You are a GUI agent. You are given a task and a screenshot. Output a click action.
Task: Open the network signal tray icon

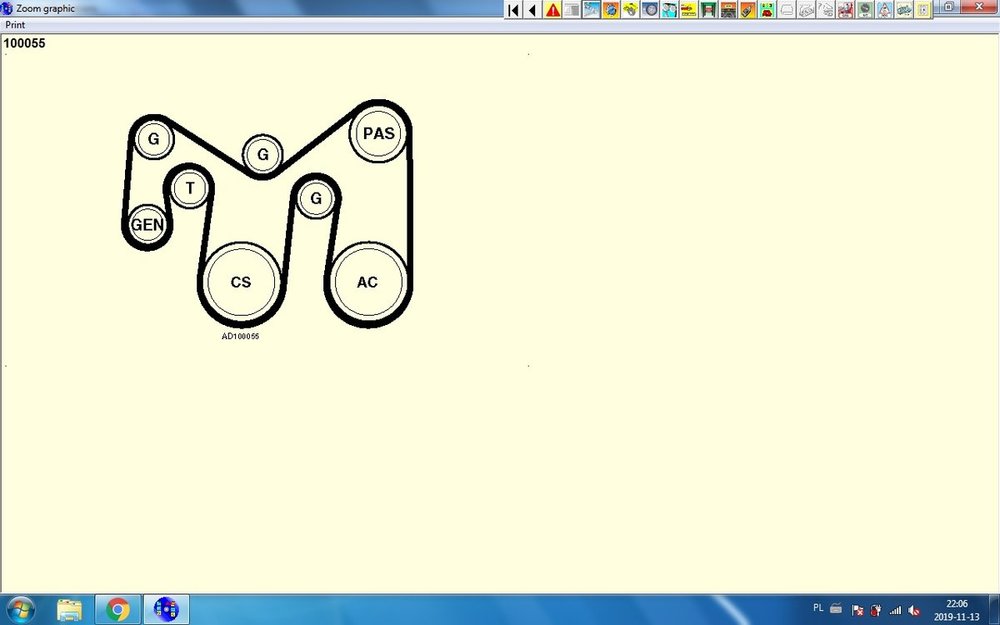(895, 609)
